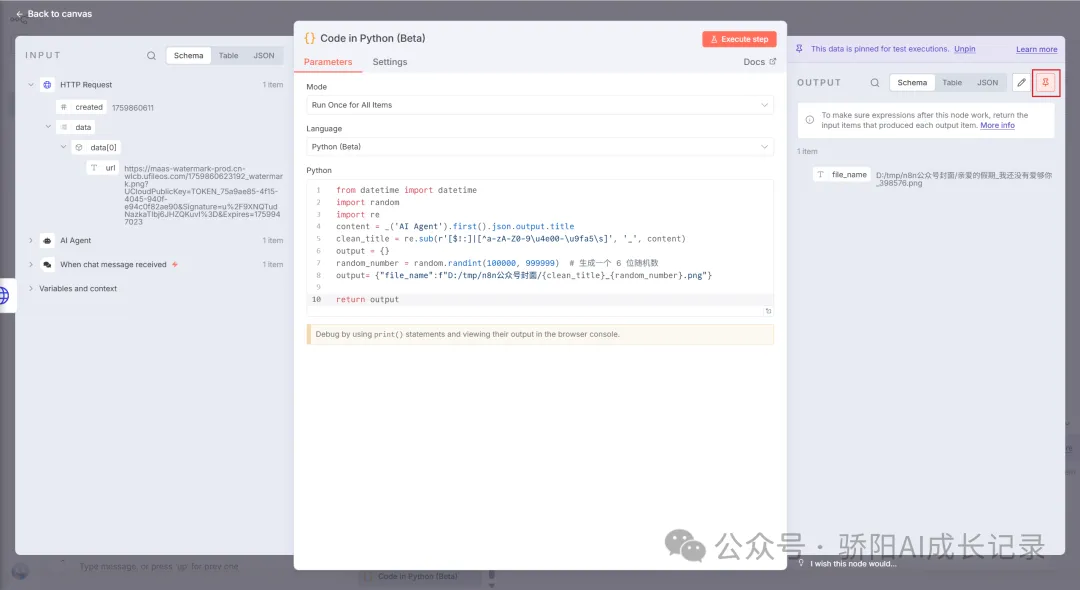Collapse the data[0] object

[63, 147]
